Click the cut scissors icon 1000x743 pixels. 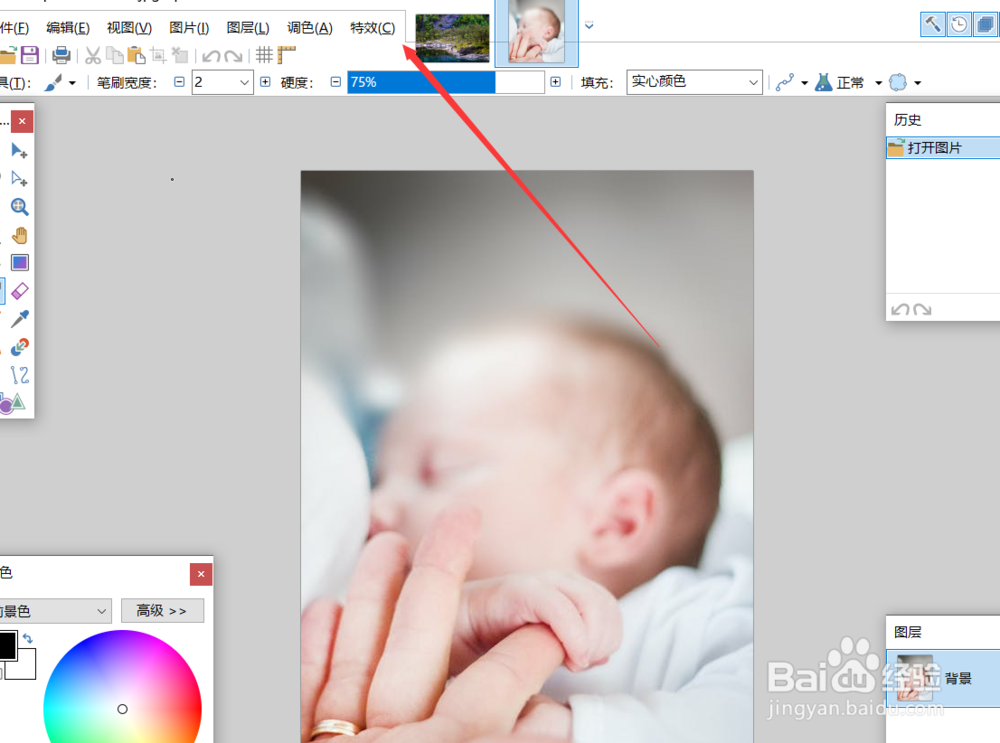[93, 55]
